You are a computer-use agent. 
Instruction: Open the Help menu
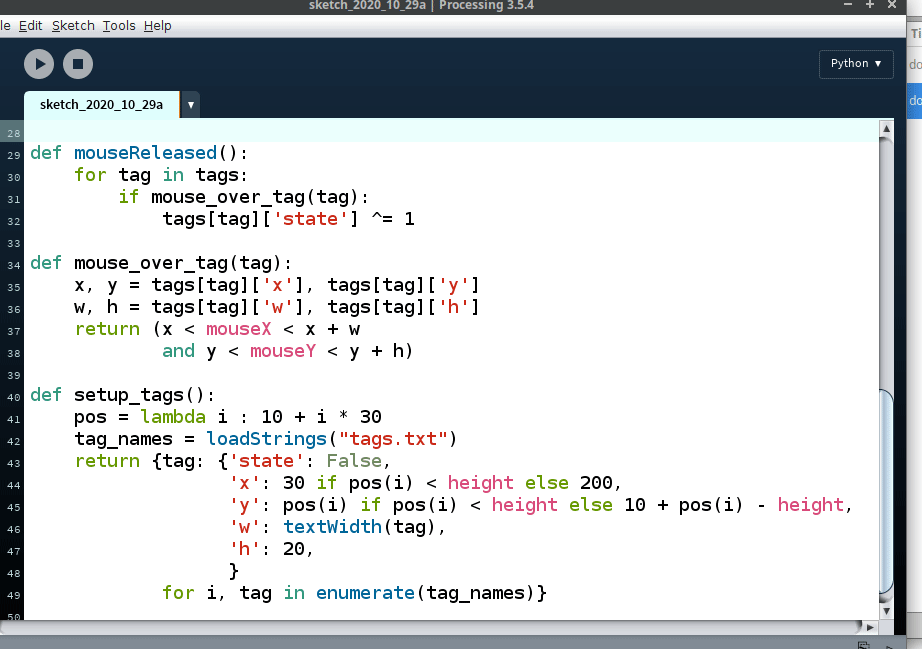(x=157, y=25)
